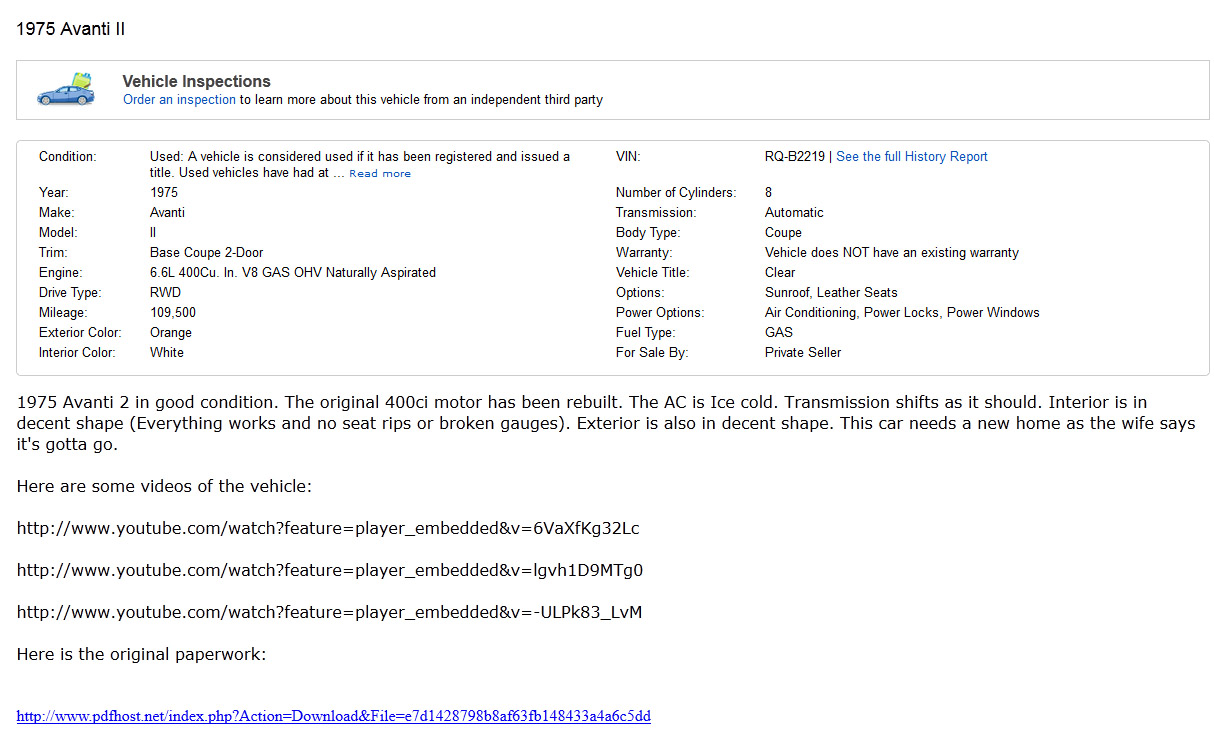
Task: Open the pdfhost.net original paperwork link
Action: (333, 716)
